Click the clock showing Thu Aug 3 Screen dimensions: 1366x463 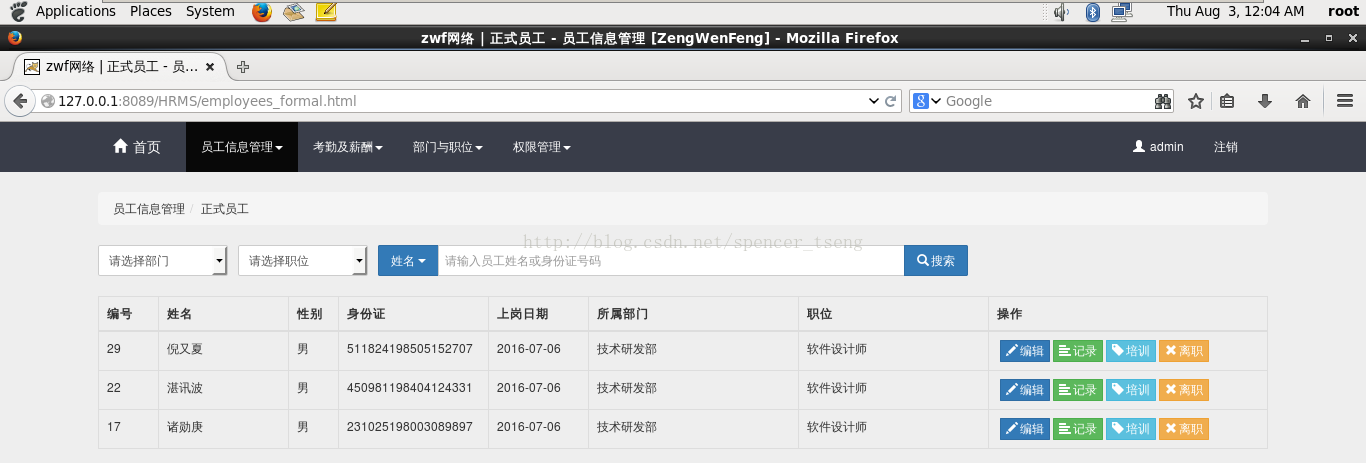(x=1235, y=12)
